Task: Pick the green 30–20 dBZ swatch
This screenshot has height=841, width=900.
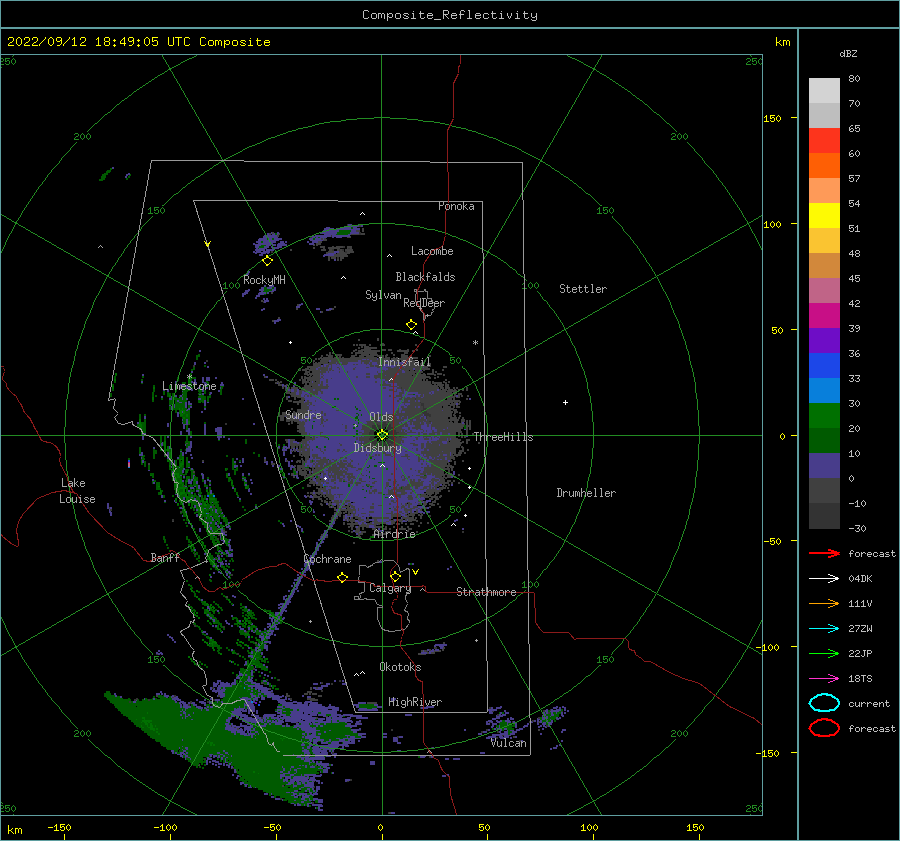Action: tap(824, 416)
